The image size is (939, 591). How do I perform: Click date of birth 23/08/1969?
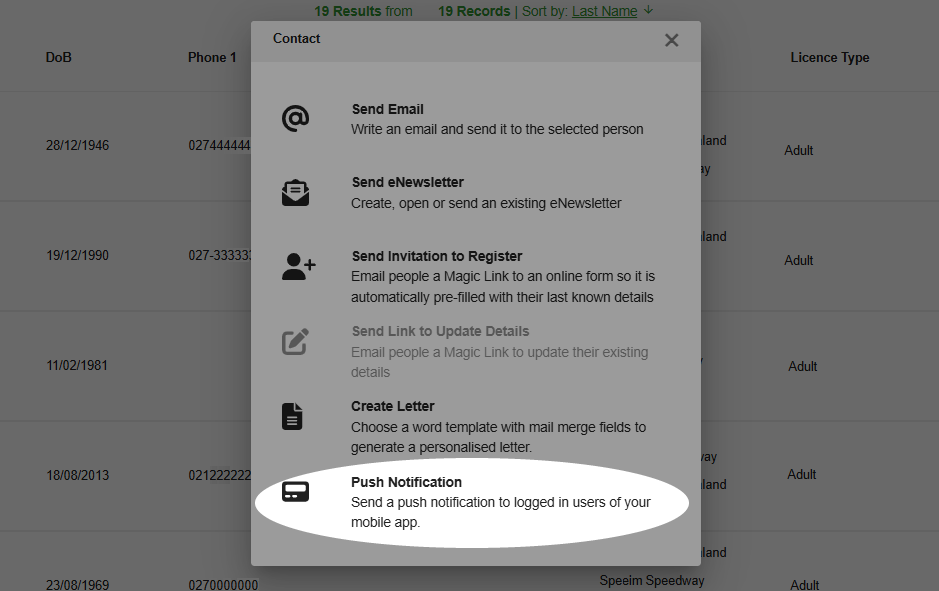tap(78, 584)
